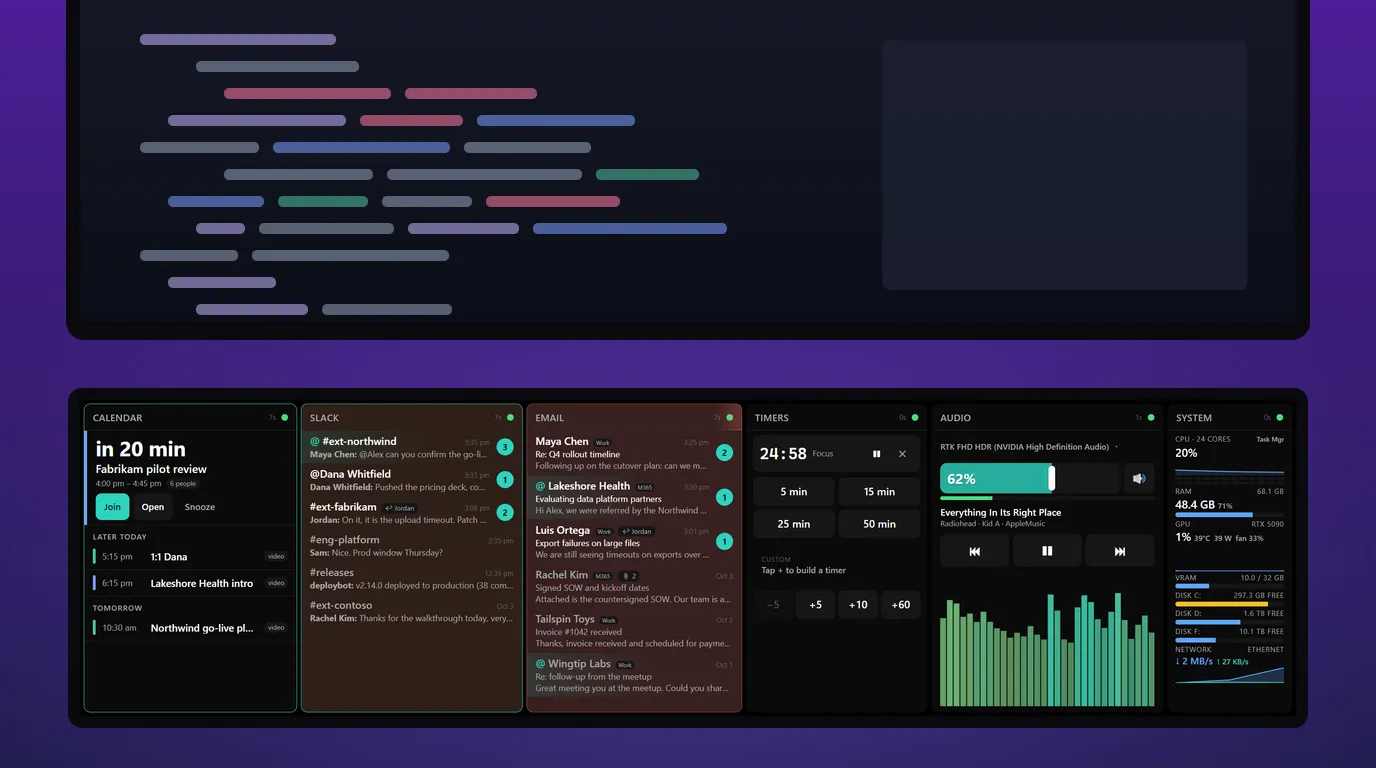Open the #eng-platform Slack channel

(x=412, y=546)
